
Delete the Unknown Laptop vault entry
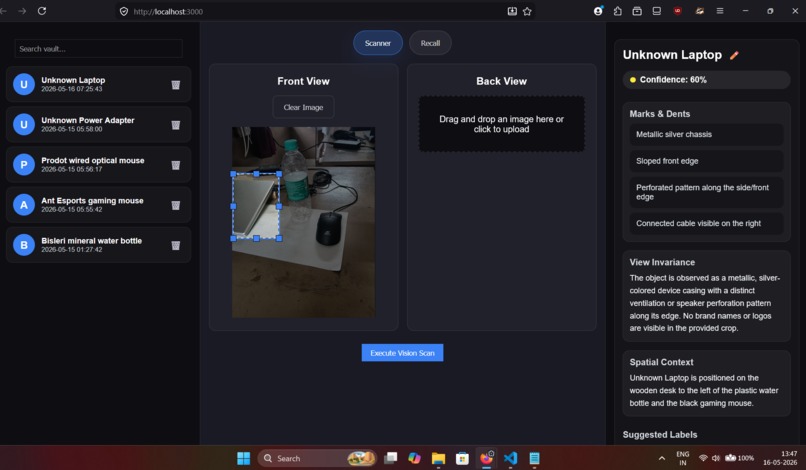(x=176, y=84)
